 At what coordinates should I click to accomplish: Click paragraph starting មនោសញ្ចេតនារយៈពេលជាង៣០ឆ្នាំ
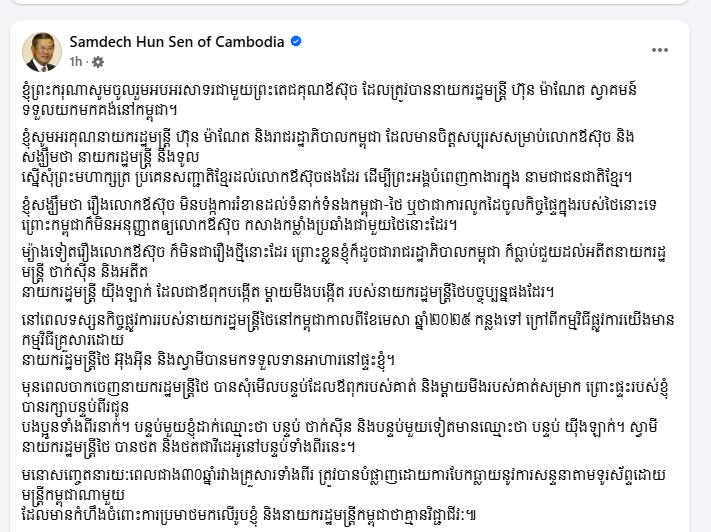344,495
